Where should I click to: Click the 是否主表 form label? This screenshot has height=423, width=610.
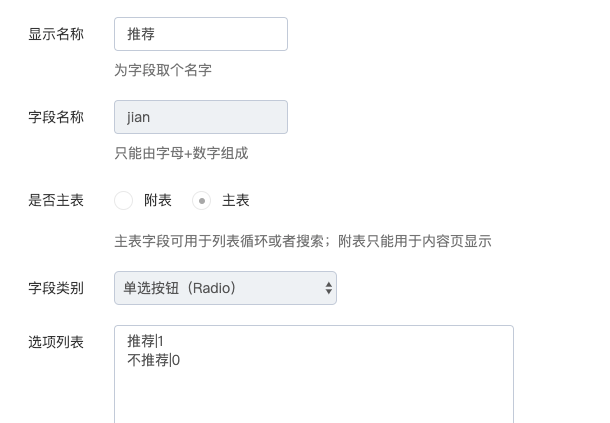point(56,200)
